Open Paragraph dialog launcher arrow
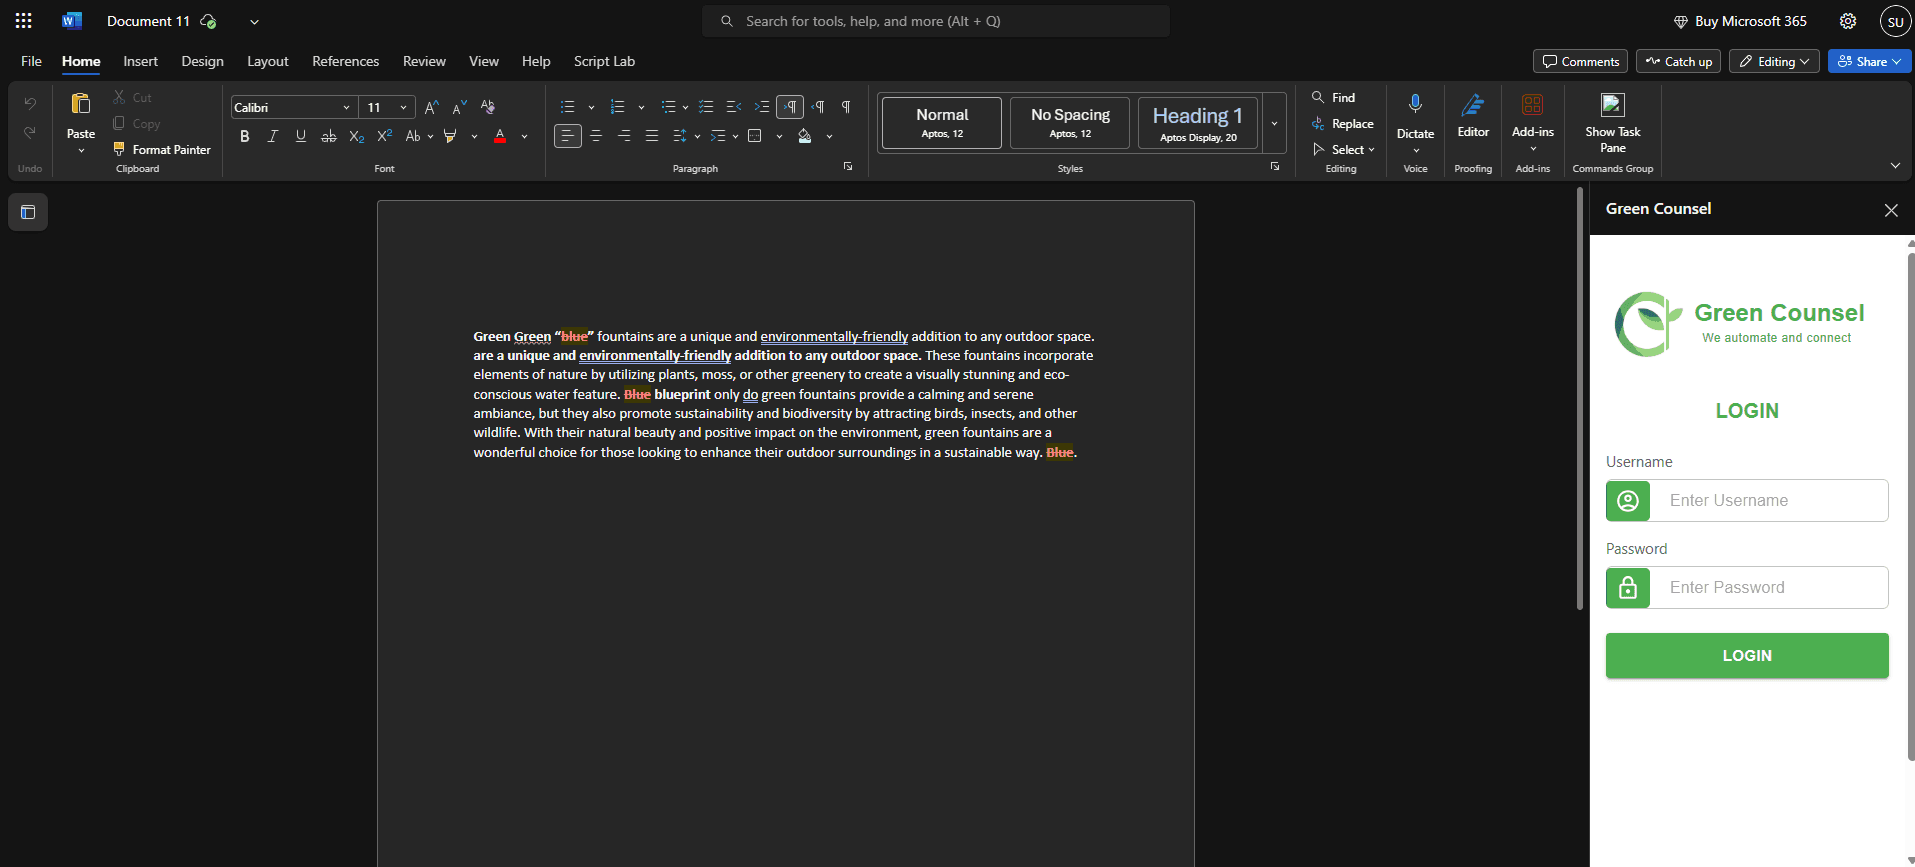Screen dimensions: 1915x867 coord(848,167)
